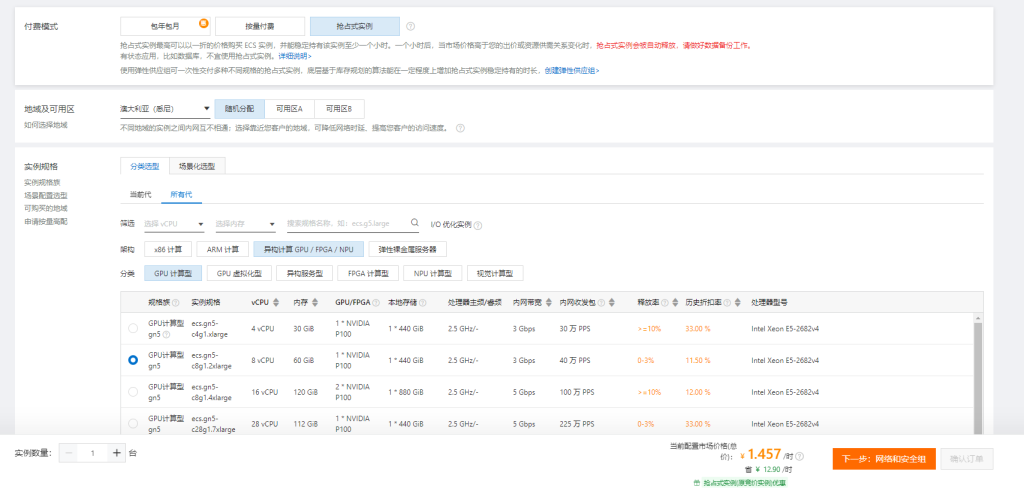The width and height of the screenshot is (1024, 493).
Task: Click 下一步：网络和安全组 button
Action: click(x=883, y=459)
